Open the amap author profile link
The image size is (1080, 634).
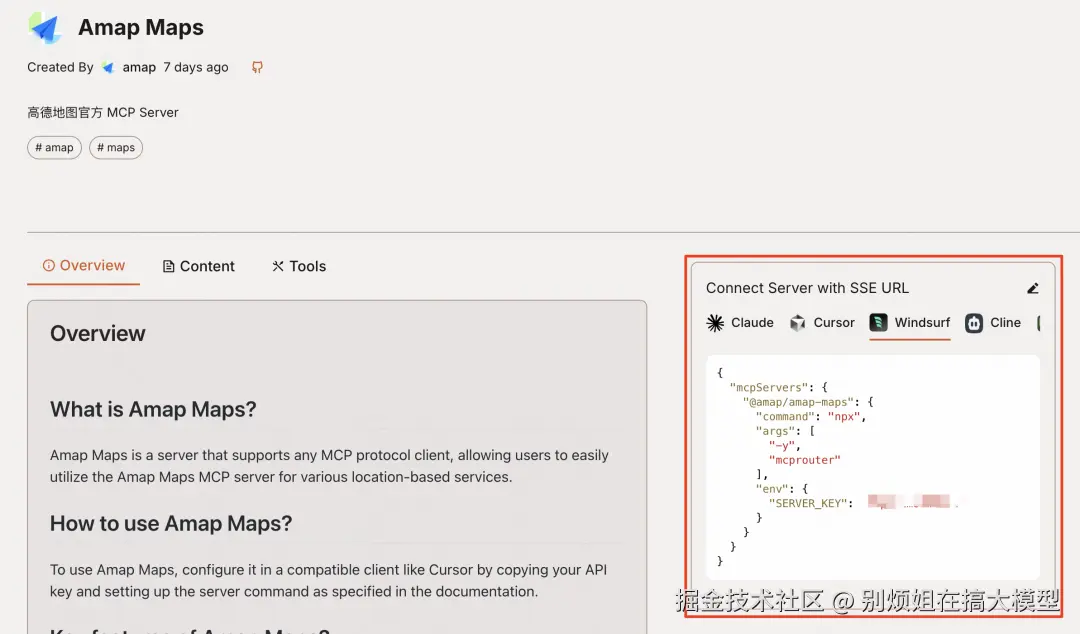[x=139, y=67]
